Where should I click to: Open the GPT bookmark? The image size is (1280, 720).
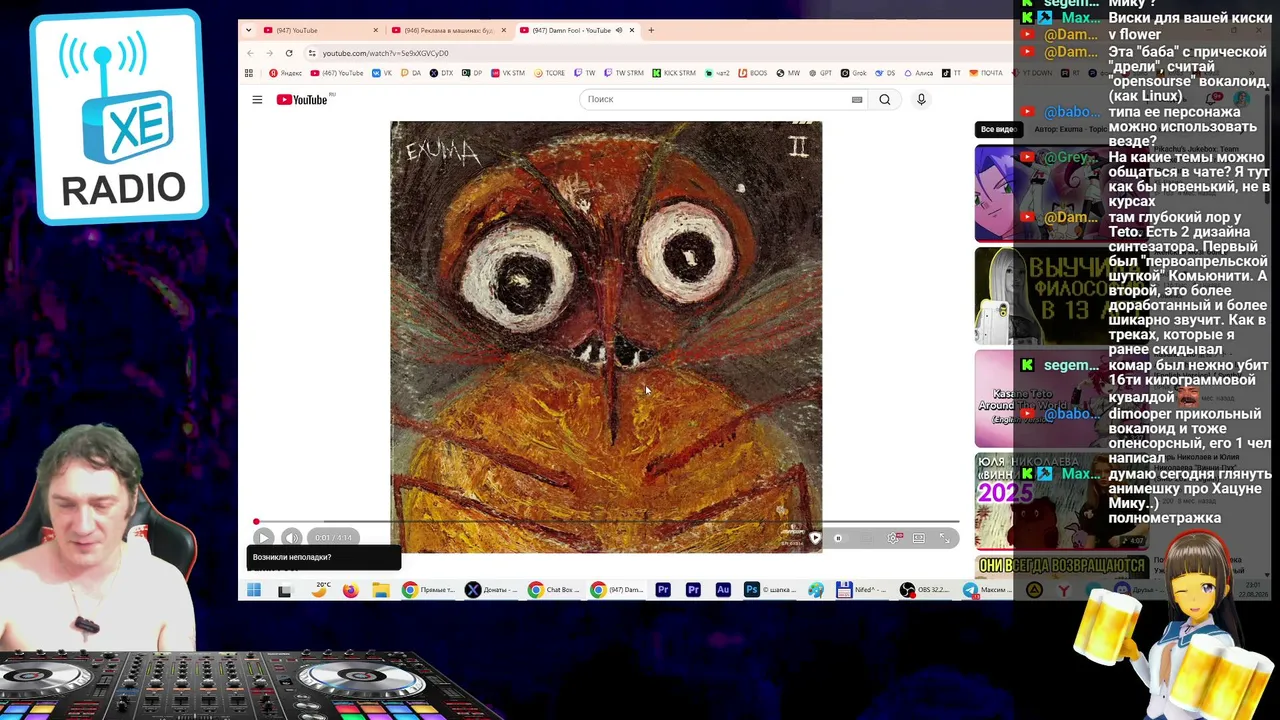[x=820, y=73]
